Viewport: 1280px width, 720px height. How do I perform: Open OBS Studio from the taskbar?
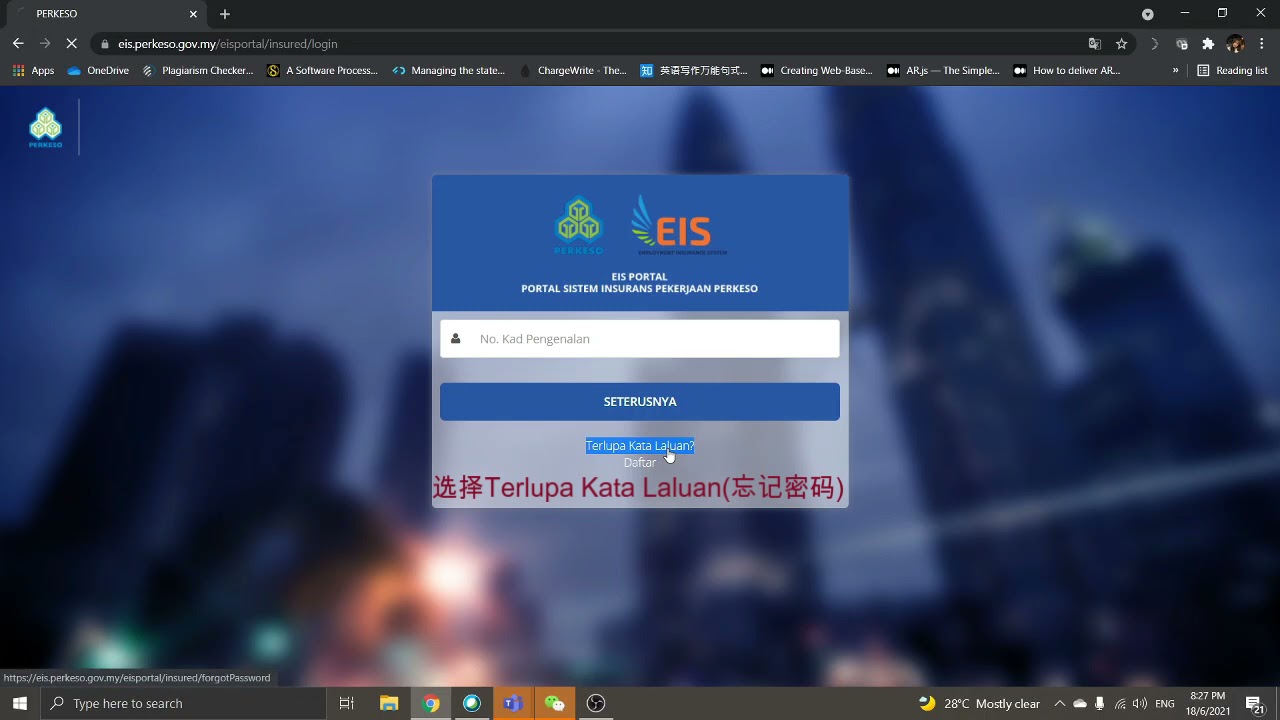click(596, 704)
